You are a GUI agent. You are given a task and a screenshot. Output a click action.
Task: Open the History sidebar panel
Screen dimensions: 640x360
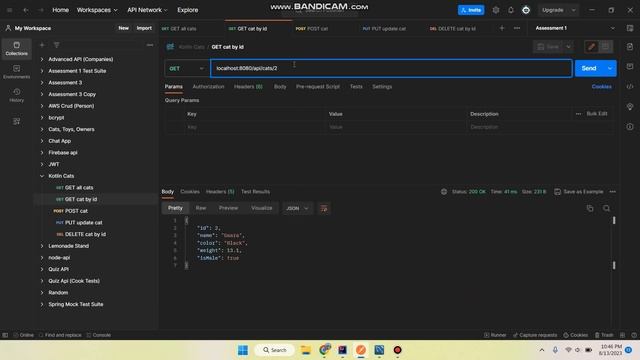[x=16, y=95]
